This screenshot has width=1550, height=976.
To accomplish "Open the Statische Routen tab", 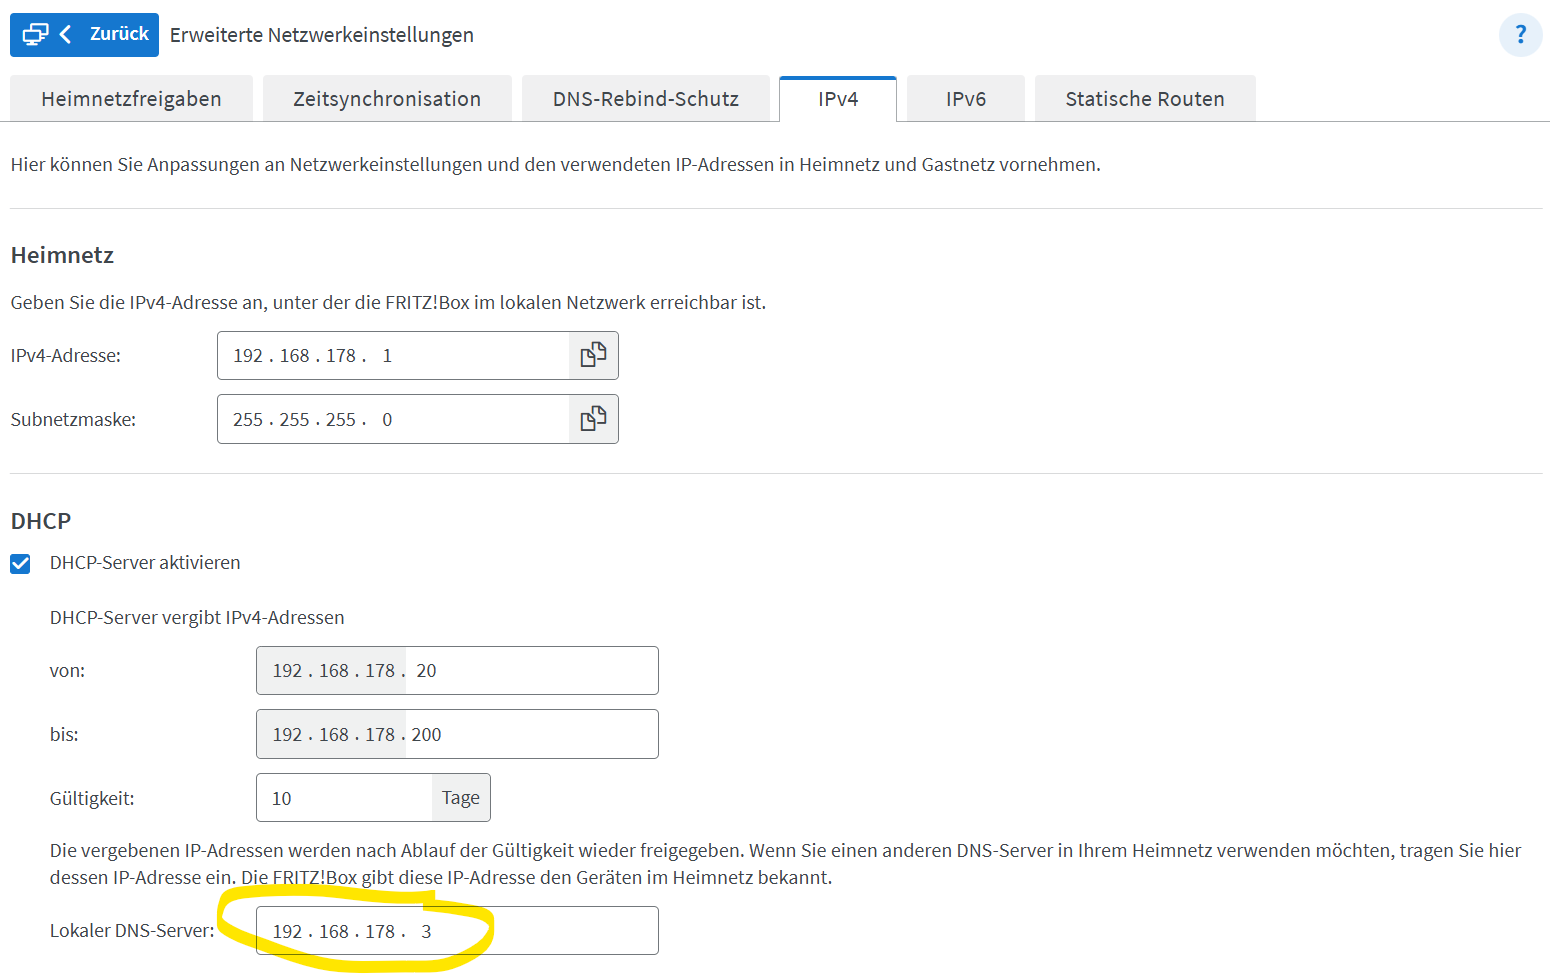I will point(1145,99).
